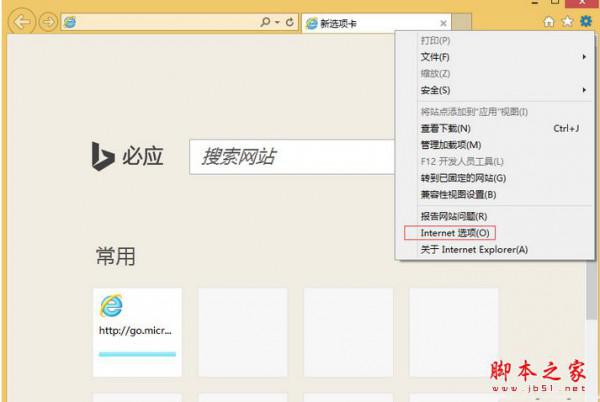Click the 常用 heading text
The image size is (600, 402).
tap(116, 256)
